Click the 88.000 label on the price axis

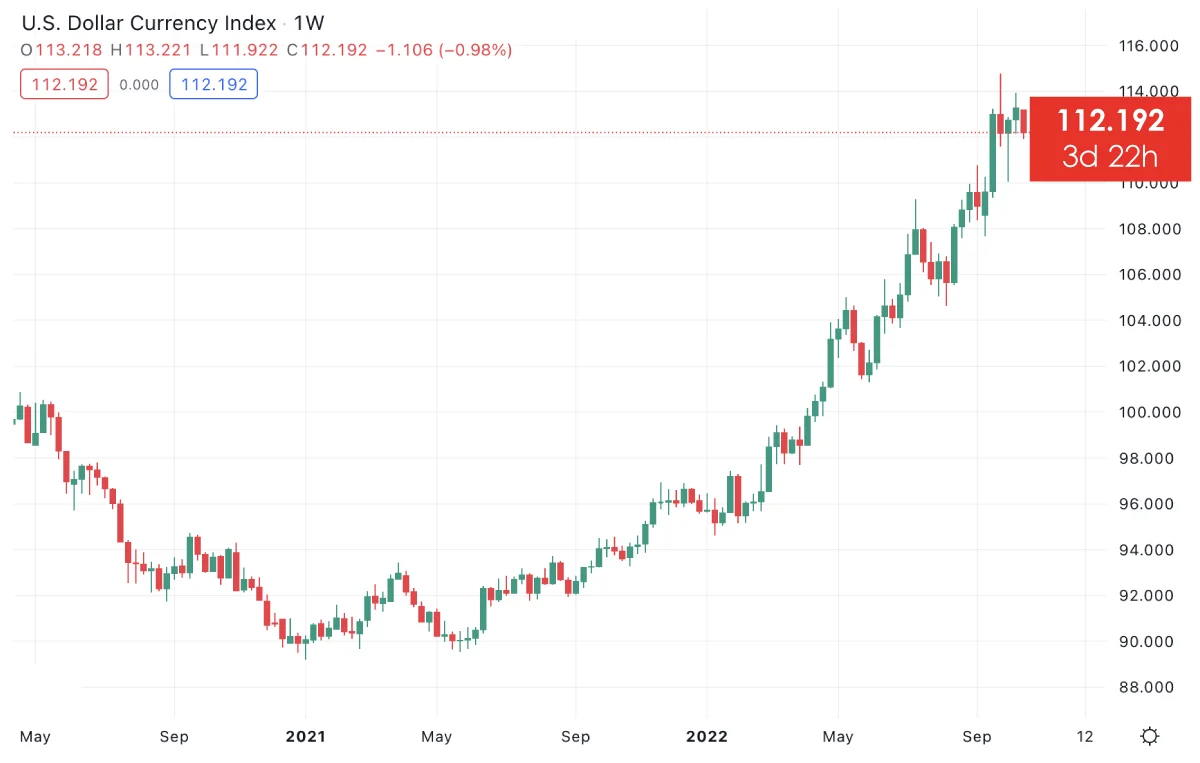(x=1145, y=687)
